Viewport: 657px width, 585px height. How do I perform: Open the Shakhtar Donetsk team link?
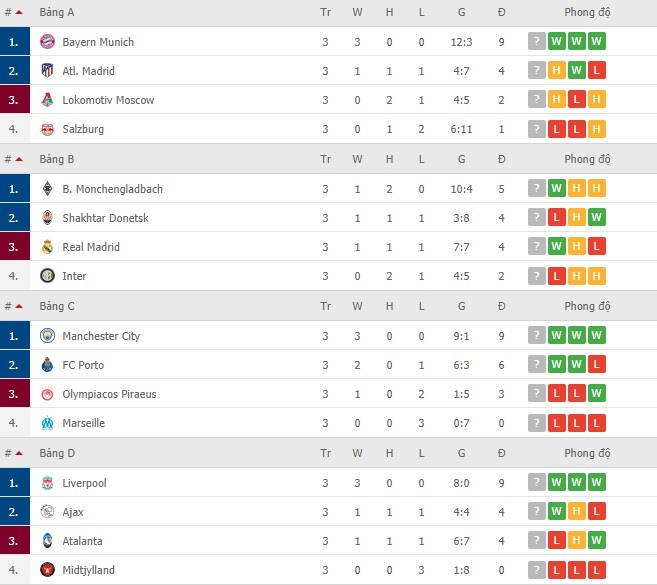(105, 218)
